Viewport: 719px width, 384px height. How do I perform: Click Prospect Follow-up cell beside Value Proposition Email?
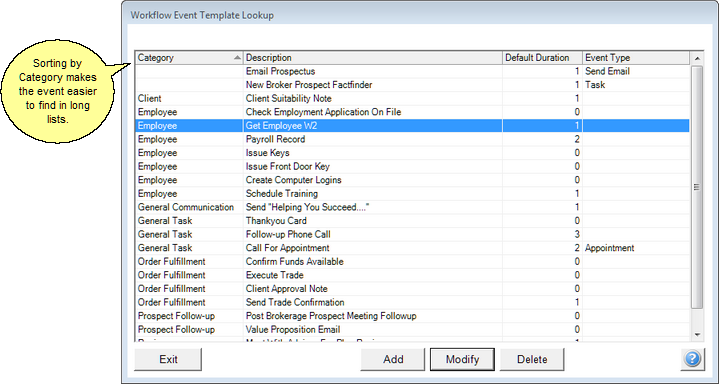pos(189,329)
